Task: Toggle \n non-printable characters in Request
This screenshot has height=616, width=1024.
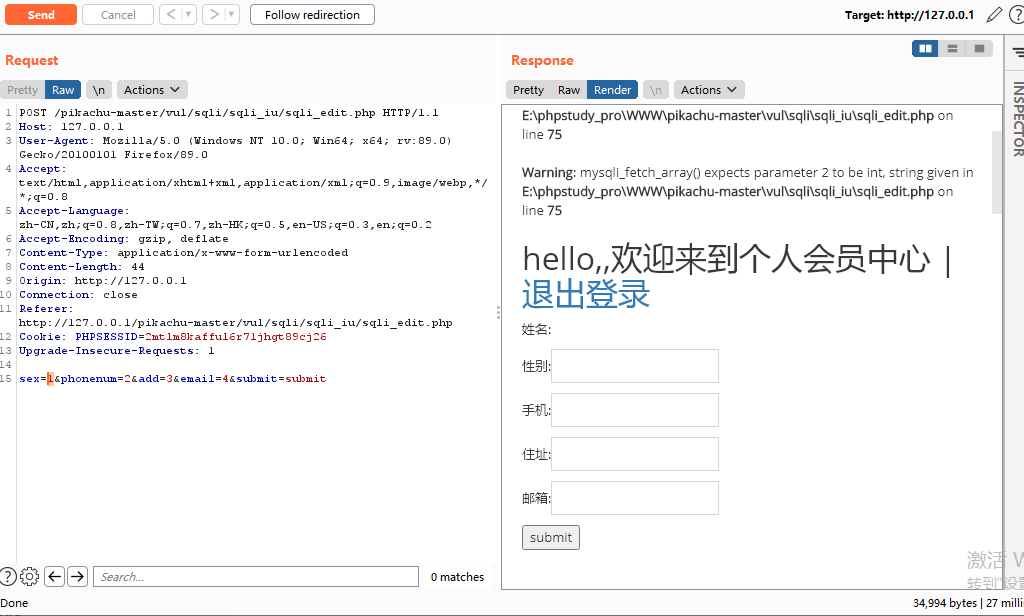Action: pyautogui.click(x=99, y=90)
